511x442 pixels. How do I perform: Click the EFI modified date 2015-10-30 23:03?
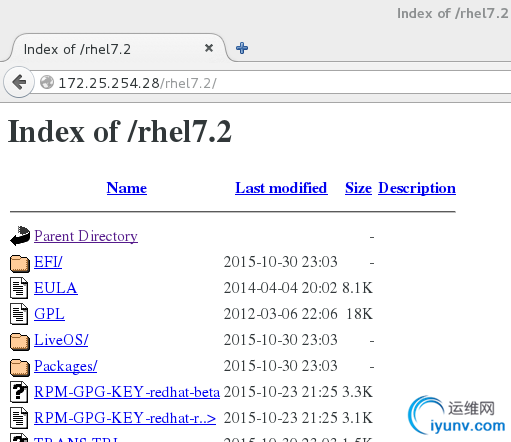(x=280, y=262)
